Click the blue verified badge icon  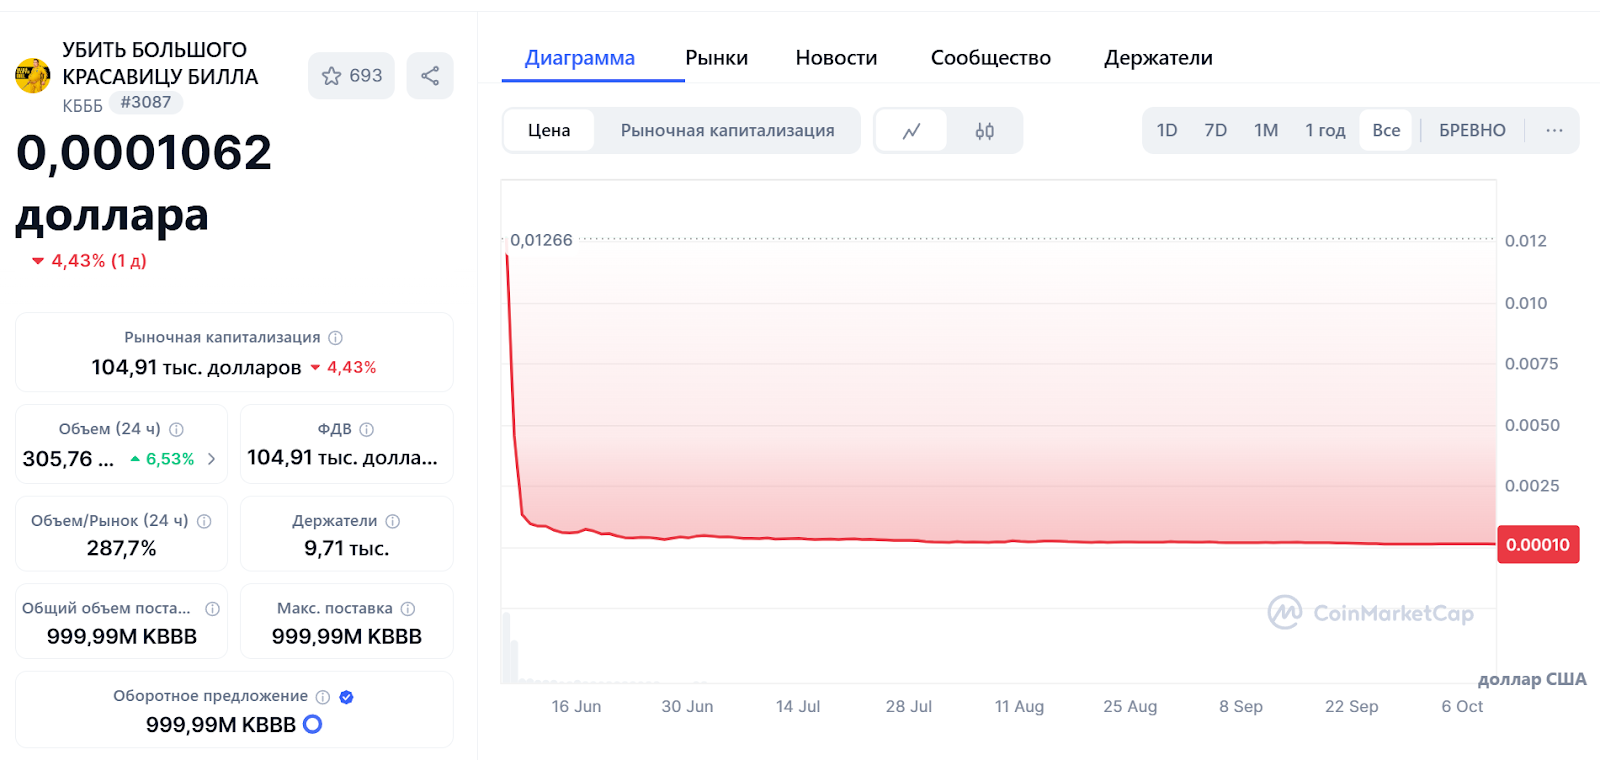pos(346,697)
